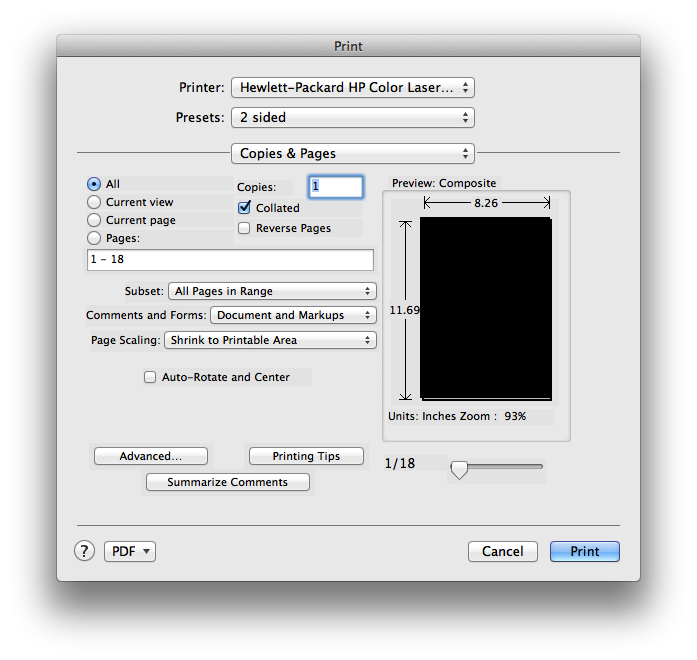Focus the Copies input field

tap(336, 187)
